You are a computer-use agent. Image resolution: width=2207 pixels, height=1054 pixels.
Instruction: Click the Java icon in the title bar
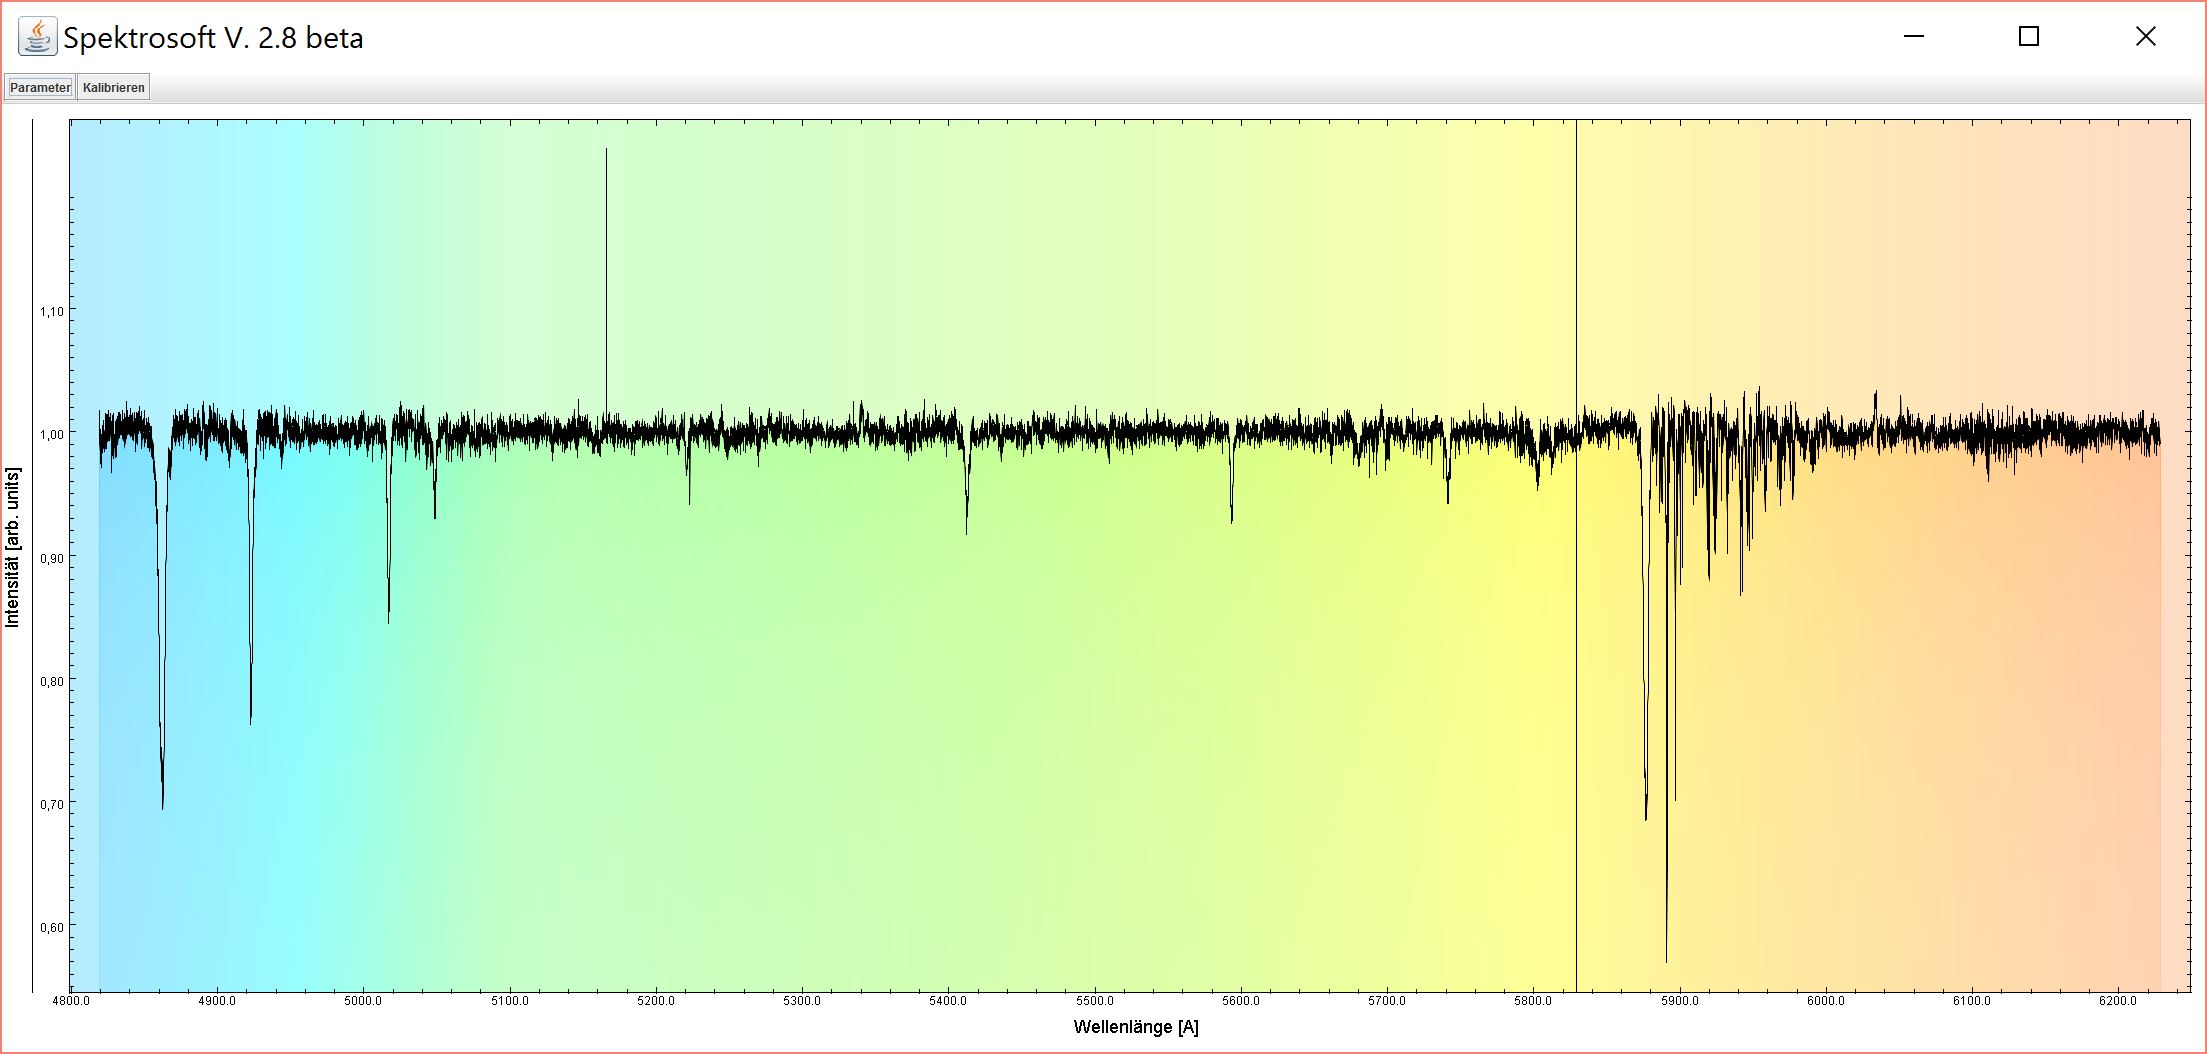[x=37, y=37]
